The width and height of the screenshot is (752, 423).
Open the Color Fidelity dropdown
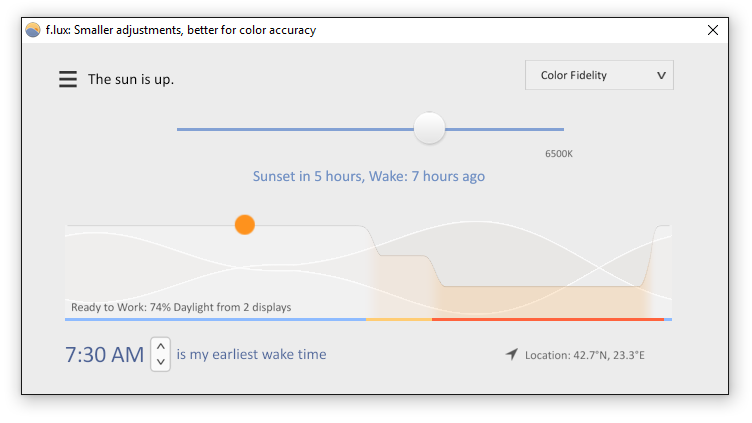[599, 75]
